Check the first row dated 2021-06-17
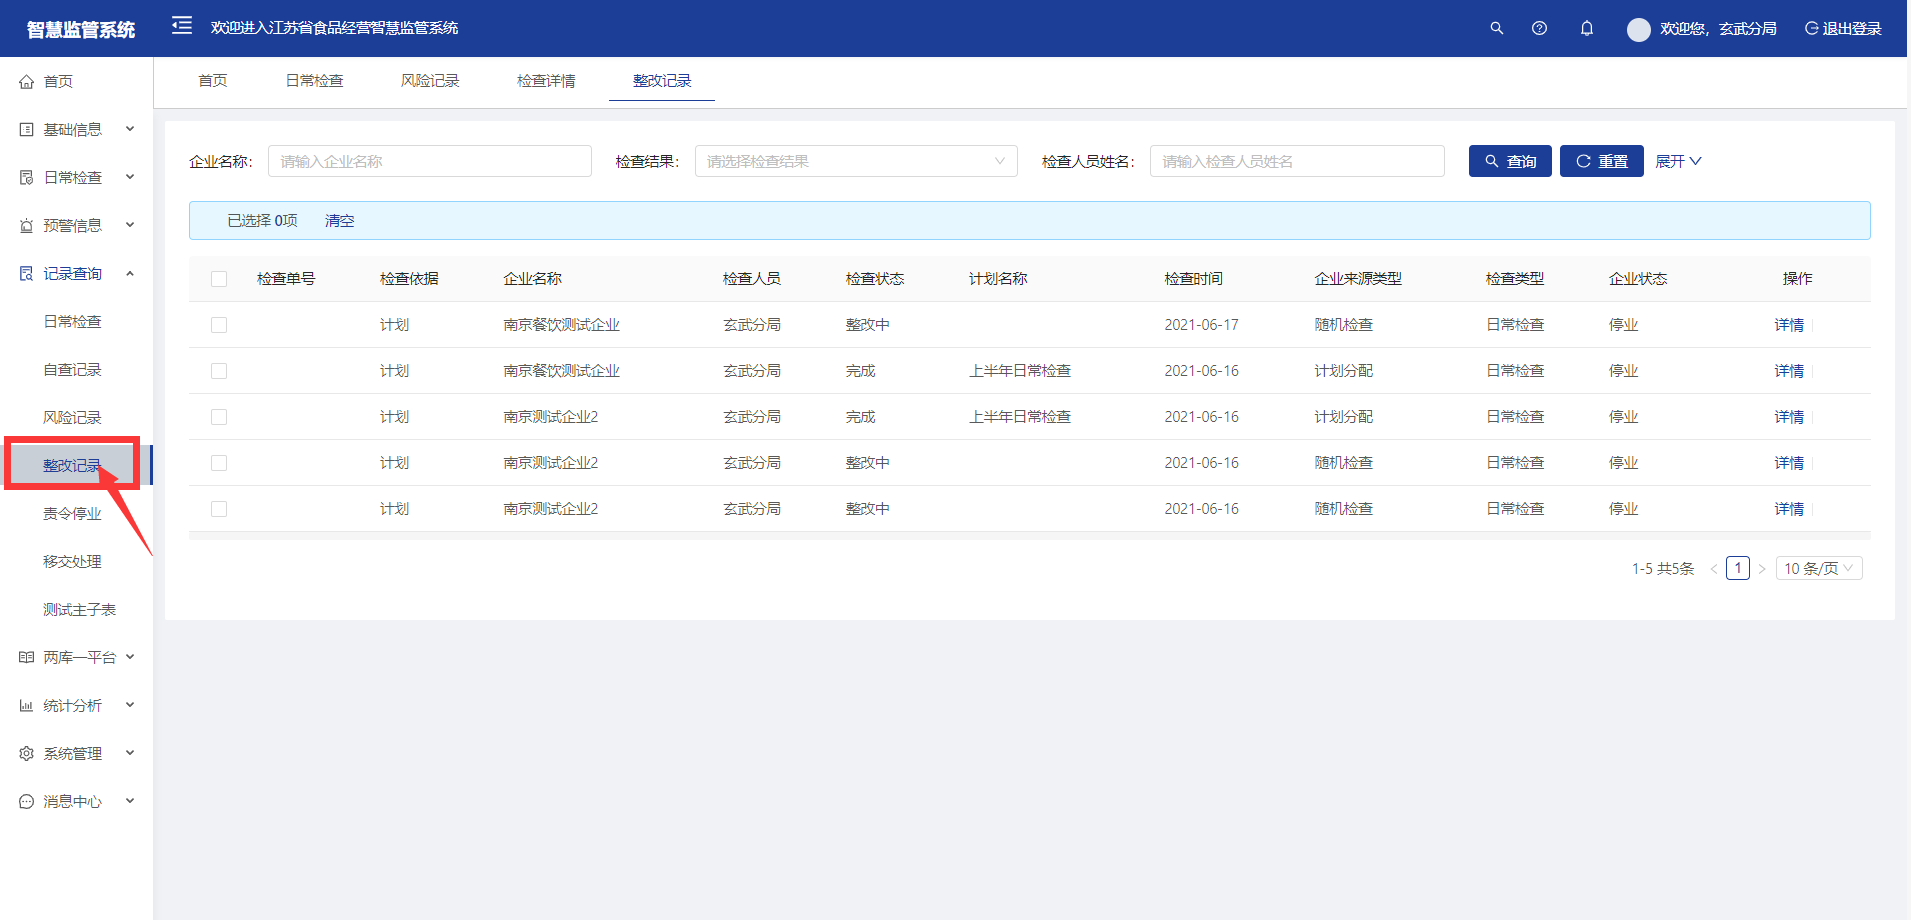Screen dimensions: 1911x920 pyautogui.click(x=219, y=325)
